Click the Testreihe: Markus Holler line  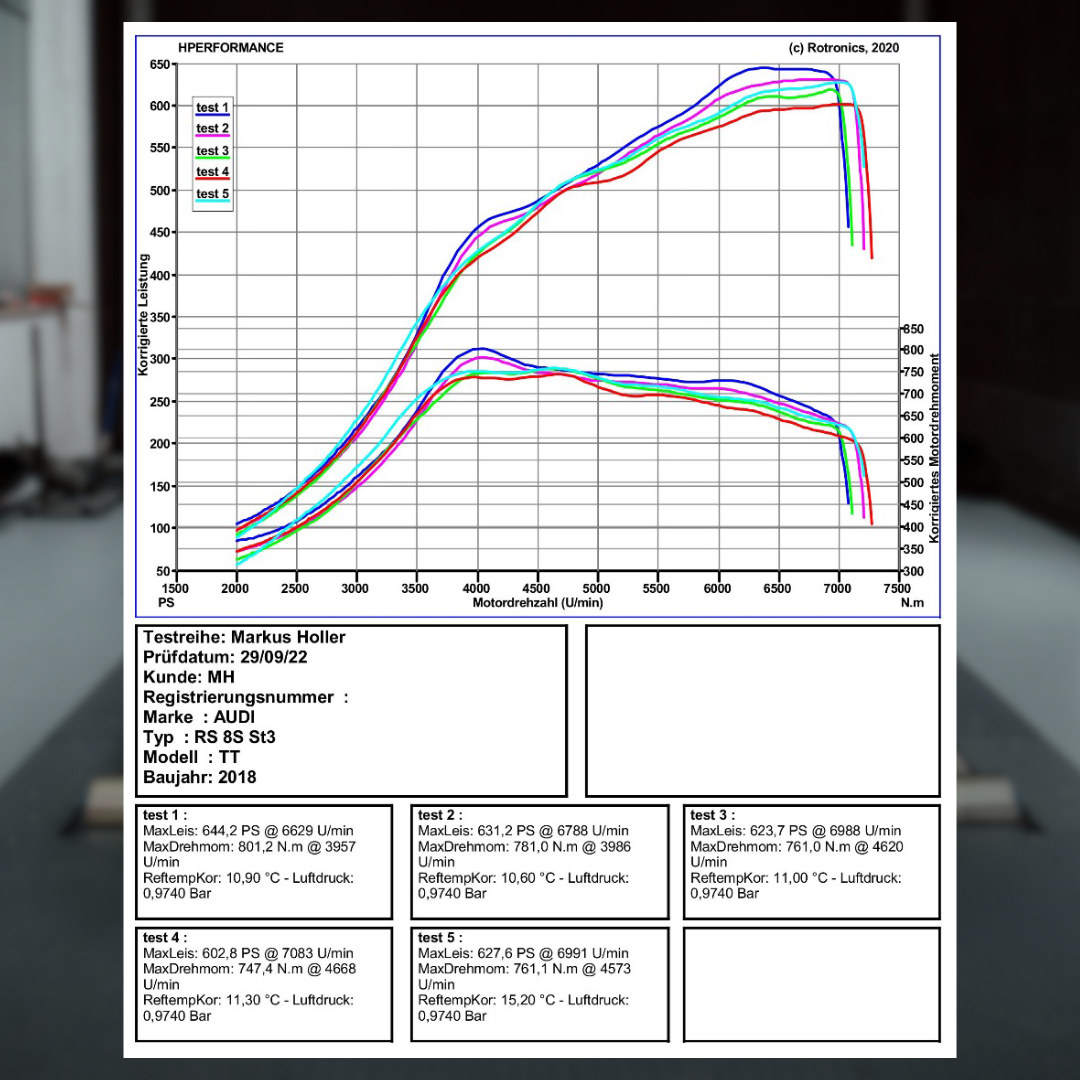pos(244,637)
